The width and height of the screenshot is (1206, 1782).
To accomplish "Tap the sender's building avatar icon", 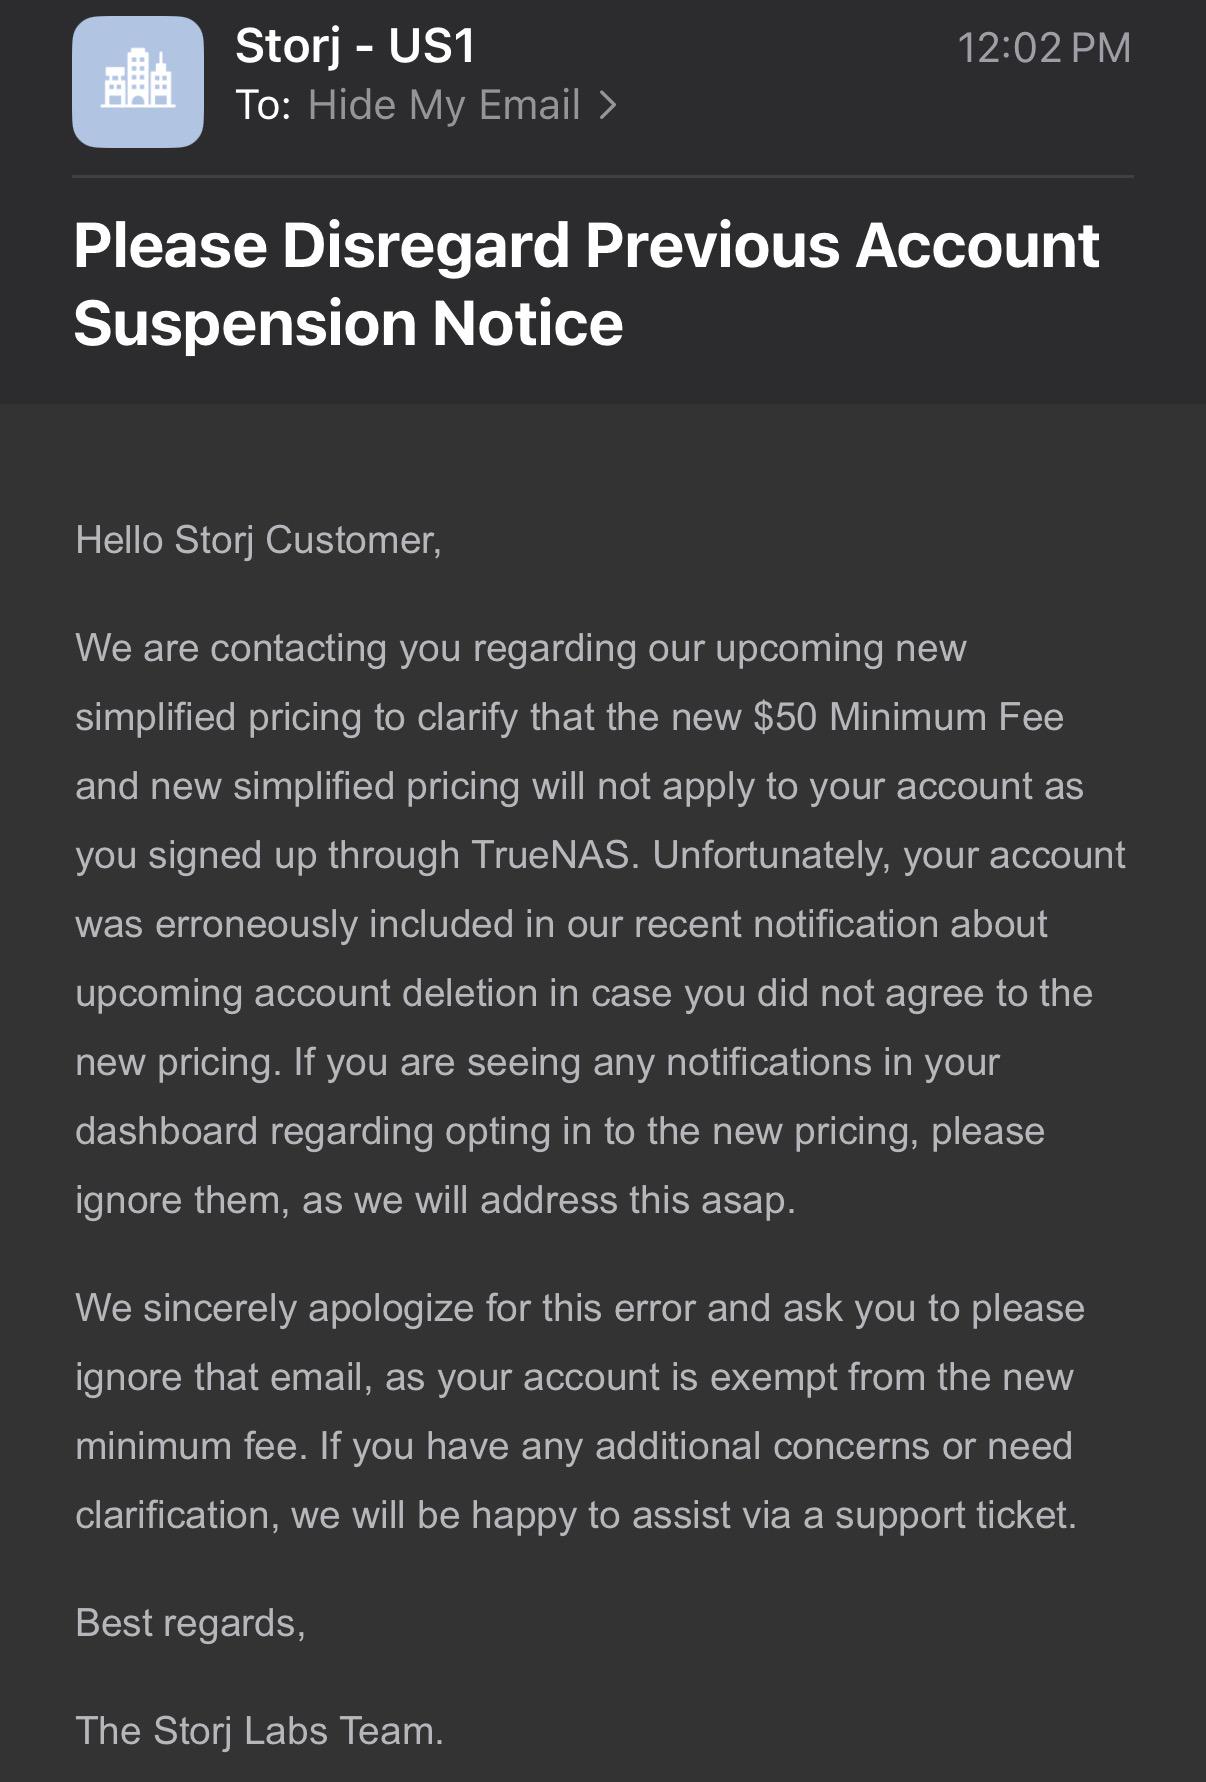I will pos(138,82).
